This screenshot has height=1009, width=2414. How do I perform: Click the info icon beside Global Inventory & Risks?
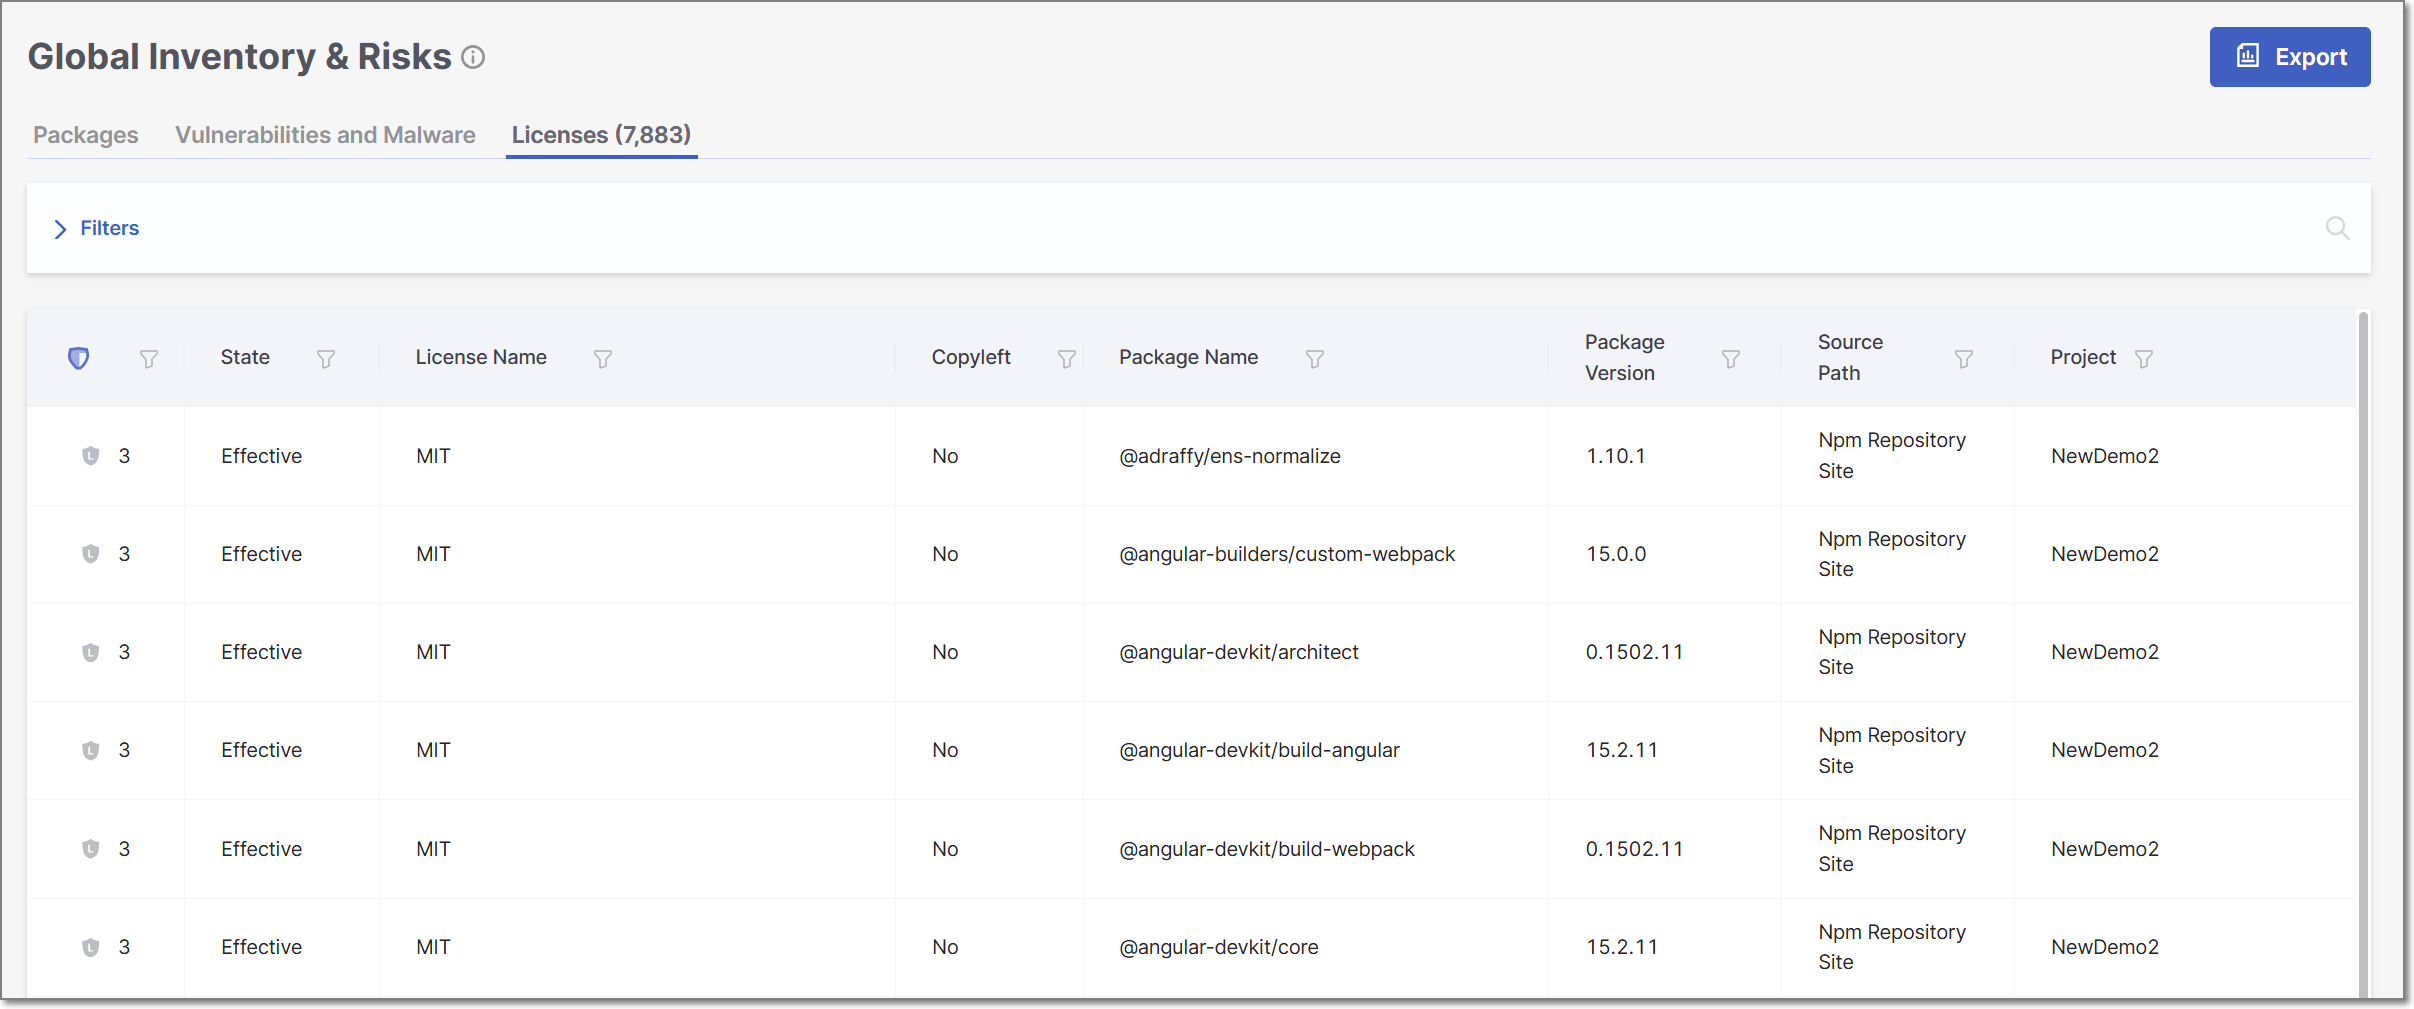tap(473, 58)
